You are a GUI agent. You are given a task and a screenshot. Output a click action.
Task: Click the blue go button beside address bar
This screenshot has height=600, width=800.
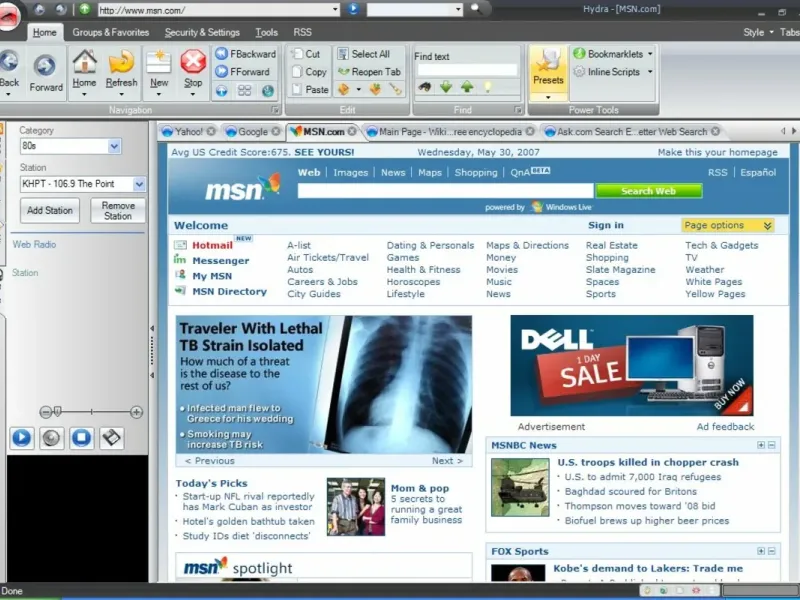pyautogui.click(x=353, y=9)
